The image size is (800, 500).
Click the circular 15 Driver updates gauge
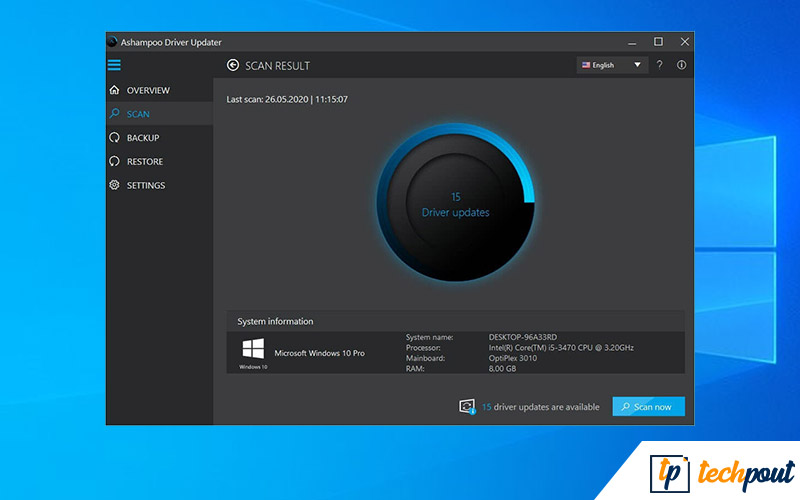pyautogui.click(x=455, y=203)
